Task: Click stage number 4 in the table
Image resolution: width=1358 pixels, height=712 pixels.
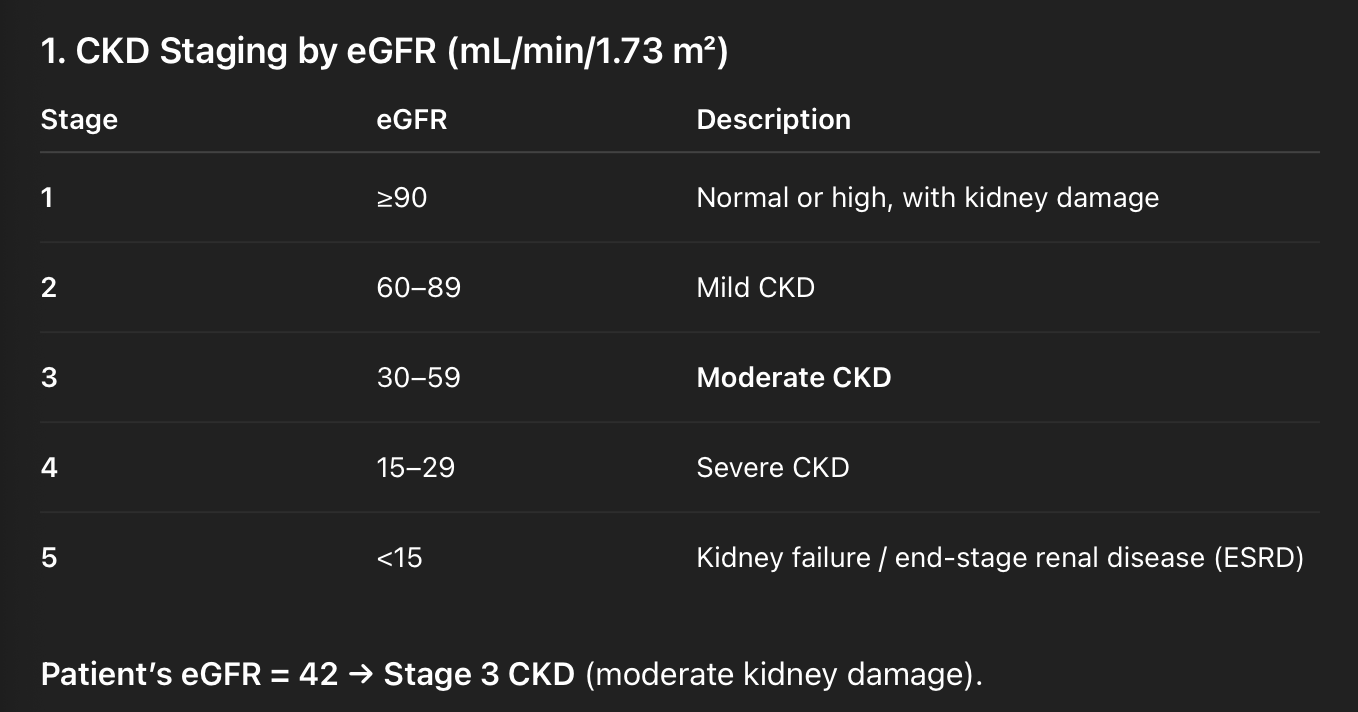Action: (x=49, y=468)
